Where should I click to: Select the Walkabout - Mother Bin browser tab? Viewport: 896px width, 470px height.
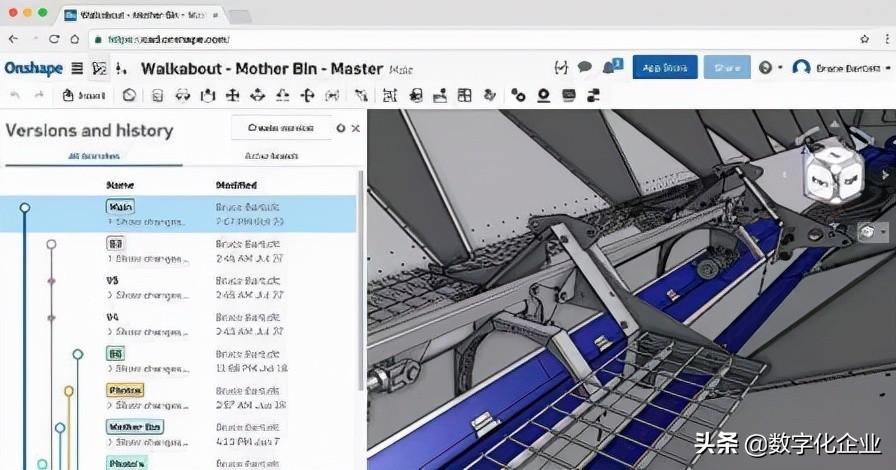(x=141, y=15)
